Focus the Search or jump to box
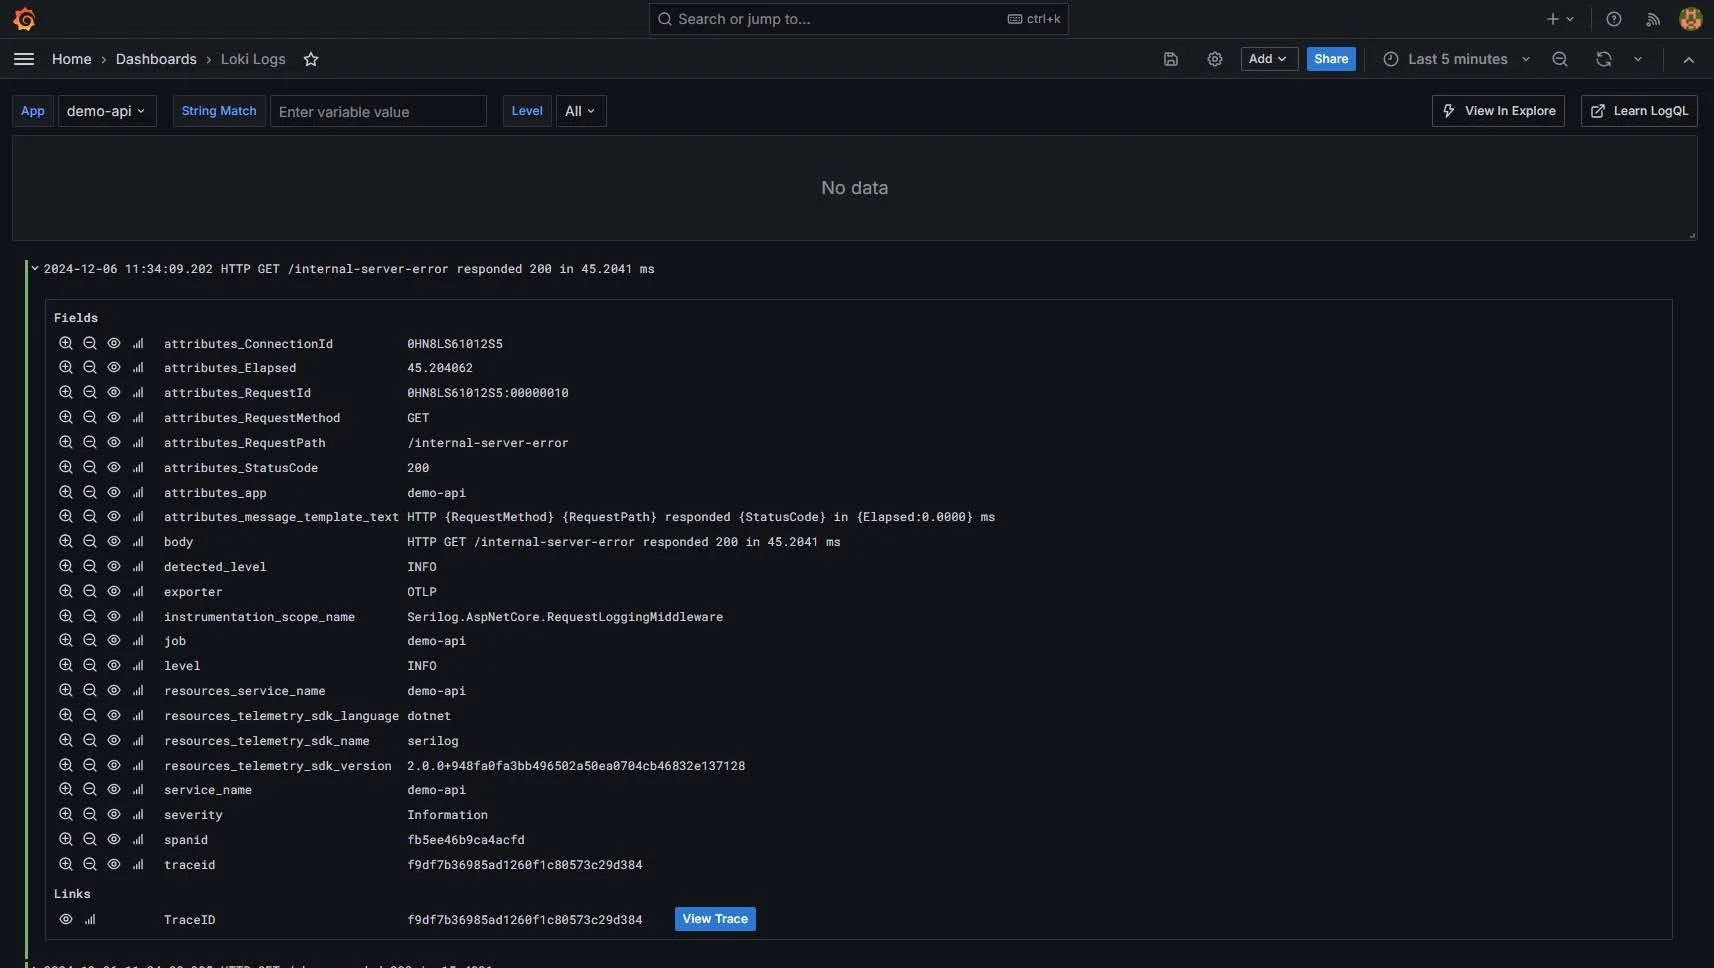Viewport: 1714px width, 968px height. tap(858, 19)
